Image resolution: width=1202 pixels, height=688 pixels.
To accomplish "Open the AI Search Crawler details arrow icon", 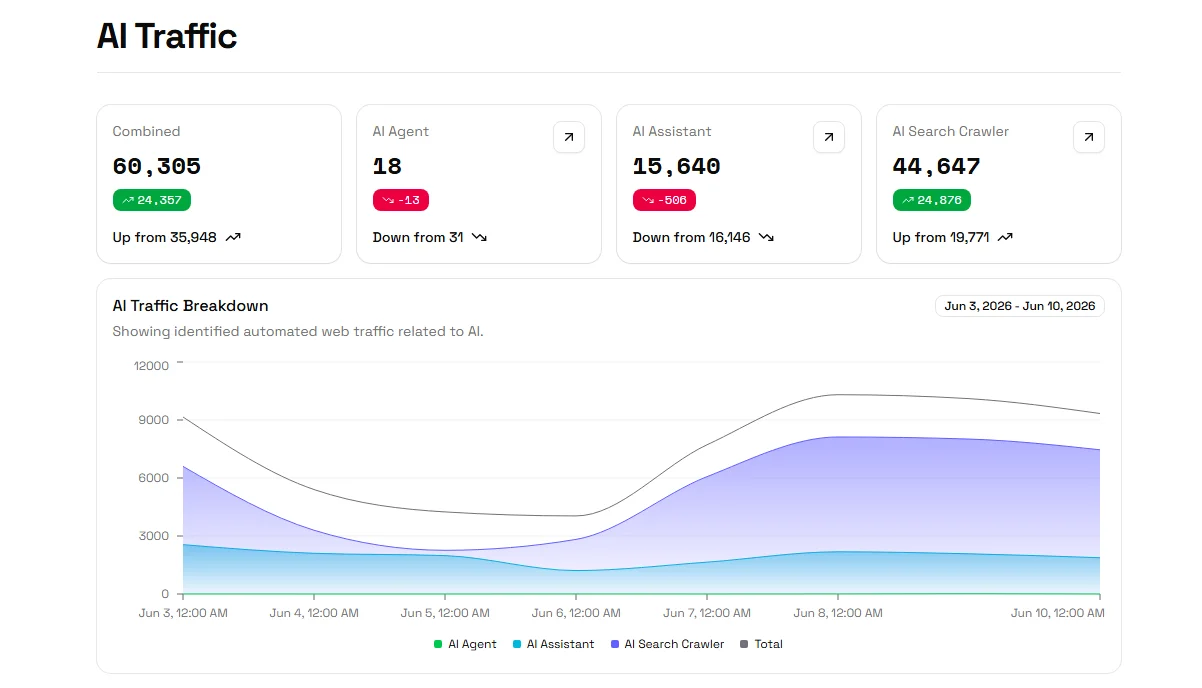I will point(1089,137).
